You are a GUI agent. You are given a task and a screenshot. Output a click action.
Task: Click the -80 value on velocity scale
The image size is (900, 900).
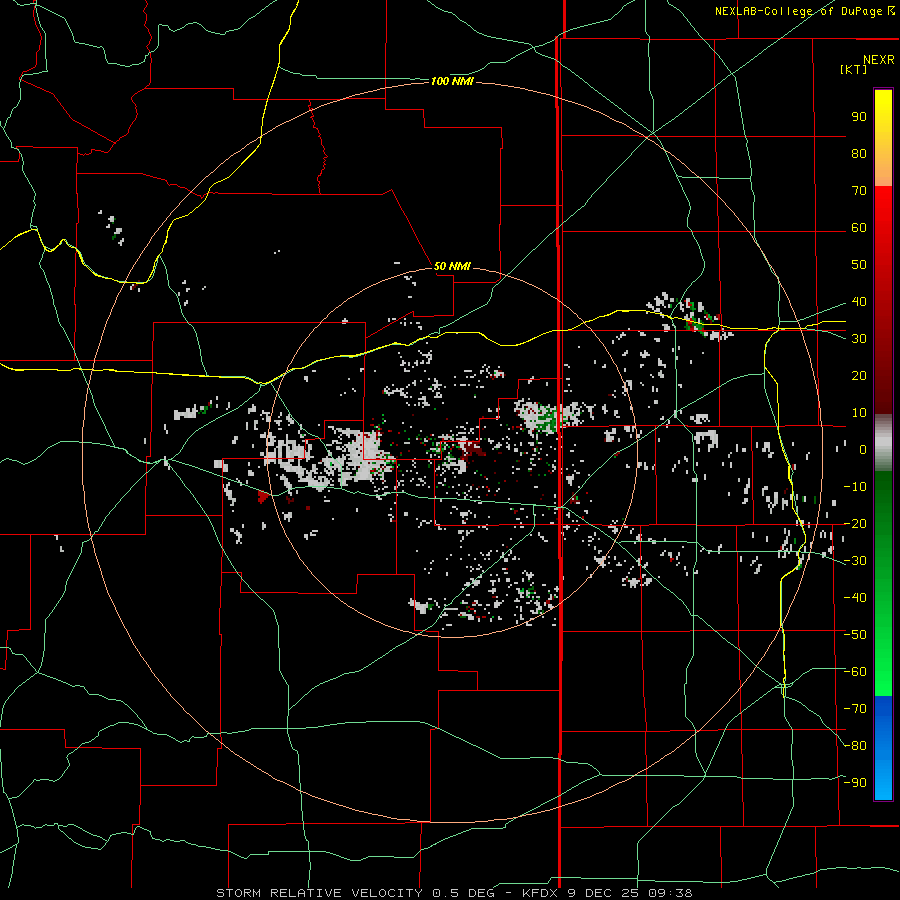click(855, 746)
